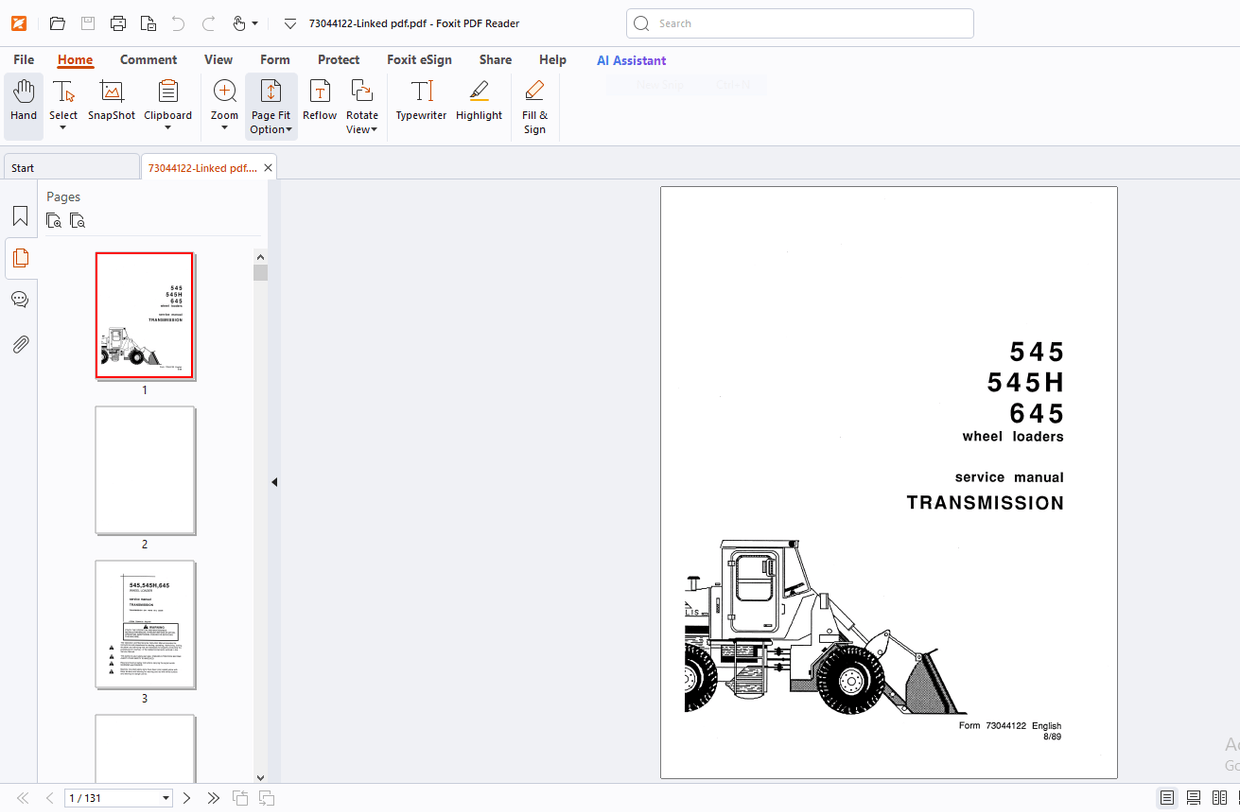Open the Clipboard tool
Image resolution: width=1240 pixels, height=812 pixels.
point(167,100)
